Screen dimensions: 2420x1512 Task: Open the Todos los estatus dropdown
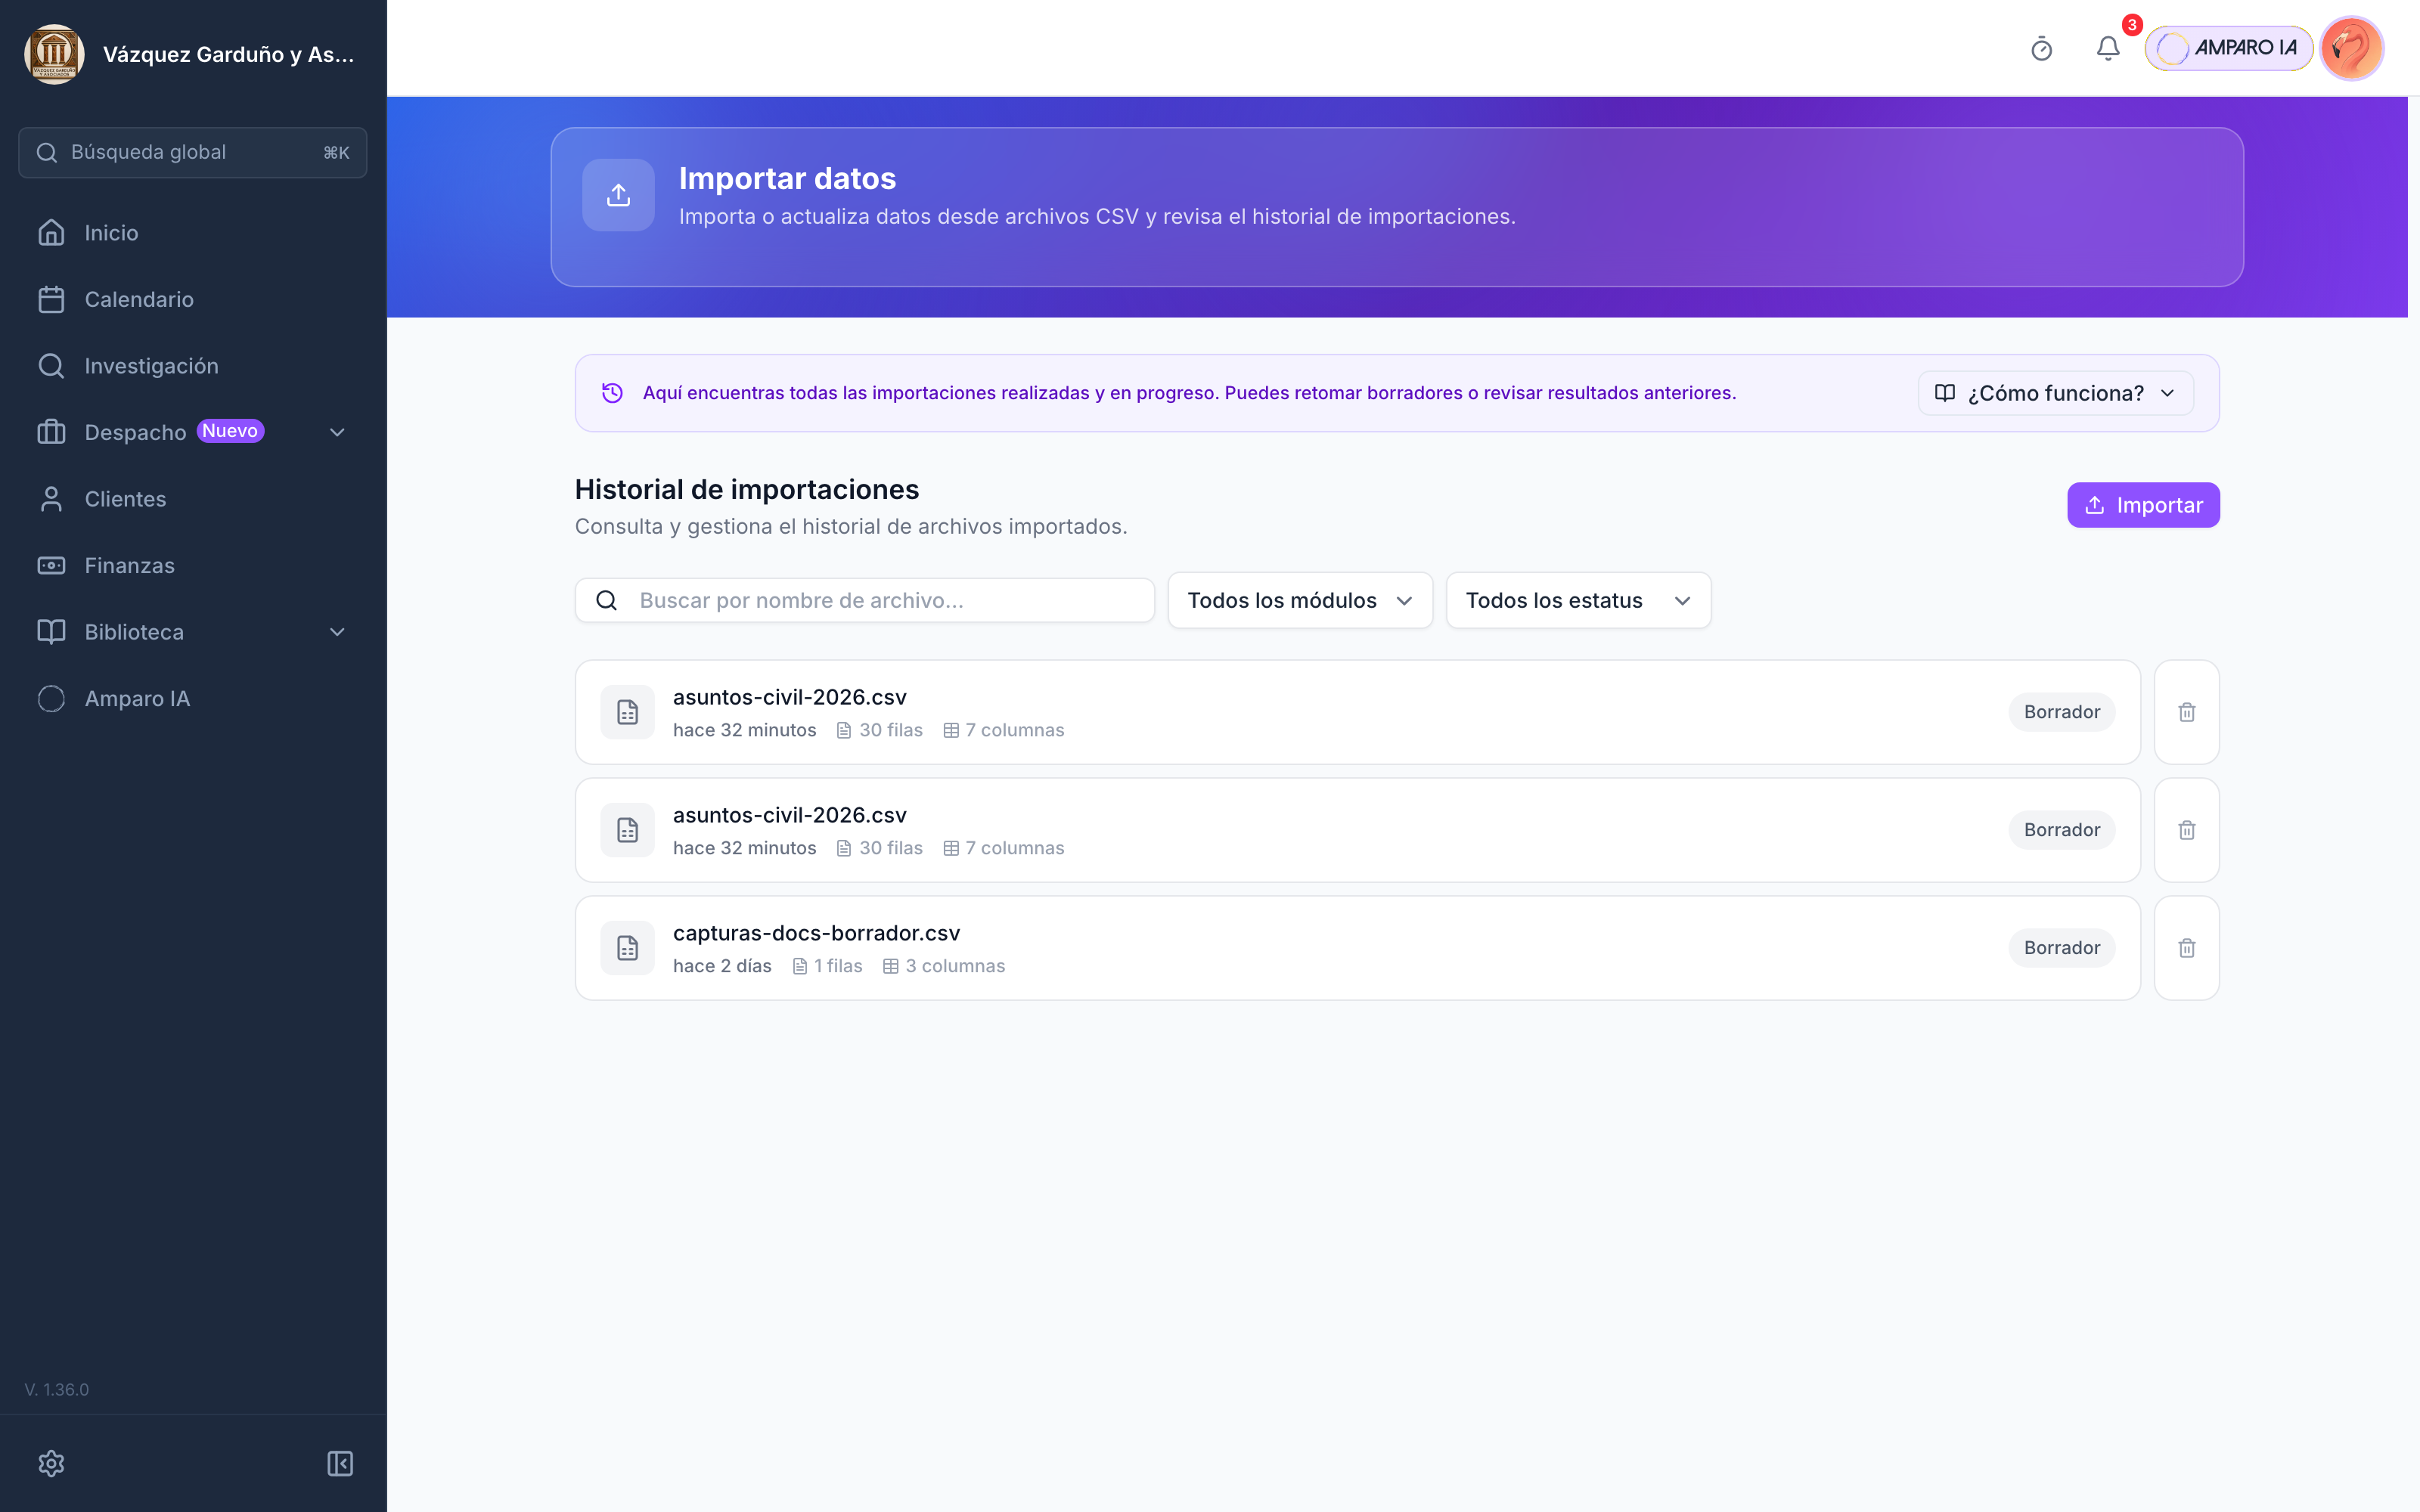(1578, 600)
